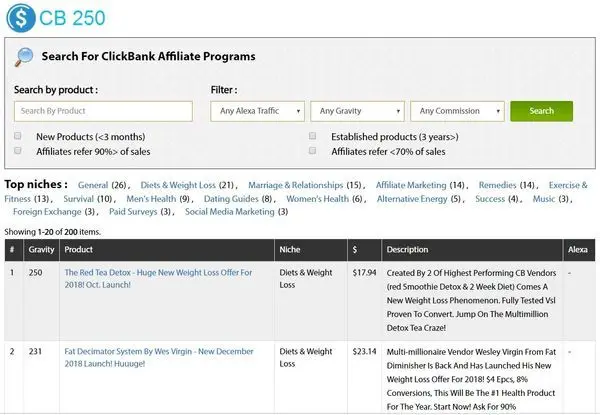Open the Remedies niche link
This screenshot has width=600, height=415.
click(x=497, y=185)
